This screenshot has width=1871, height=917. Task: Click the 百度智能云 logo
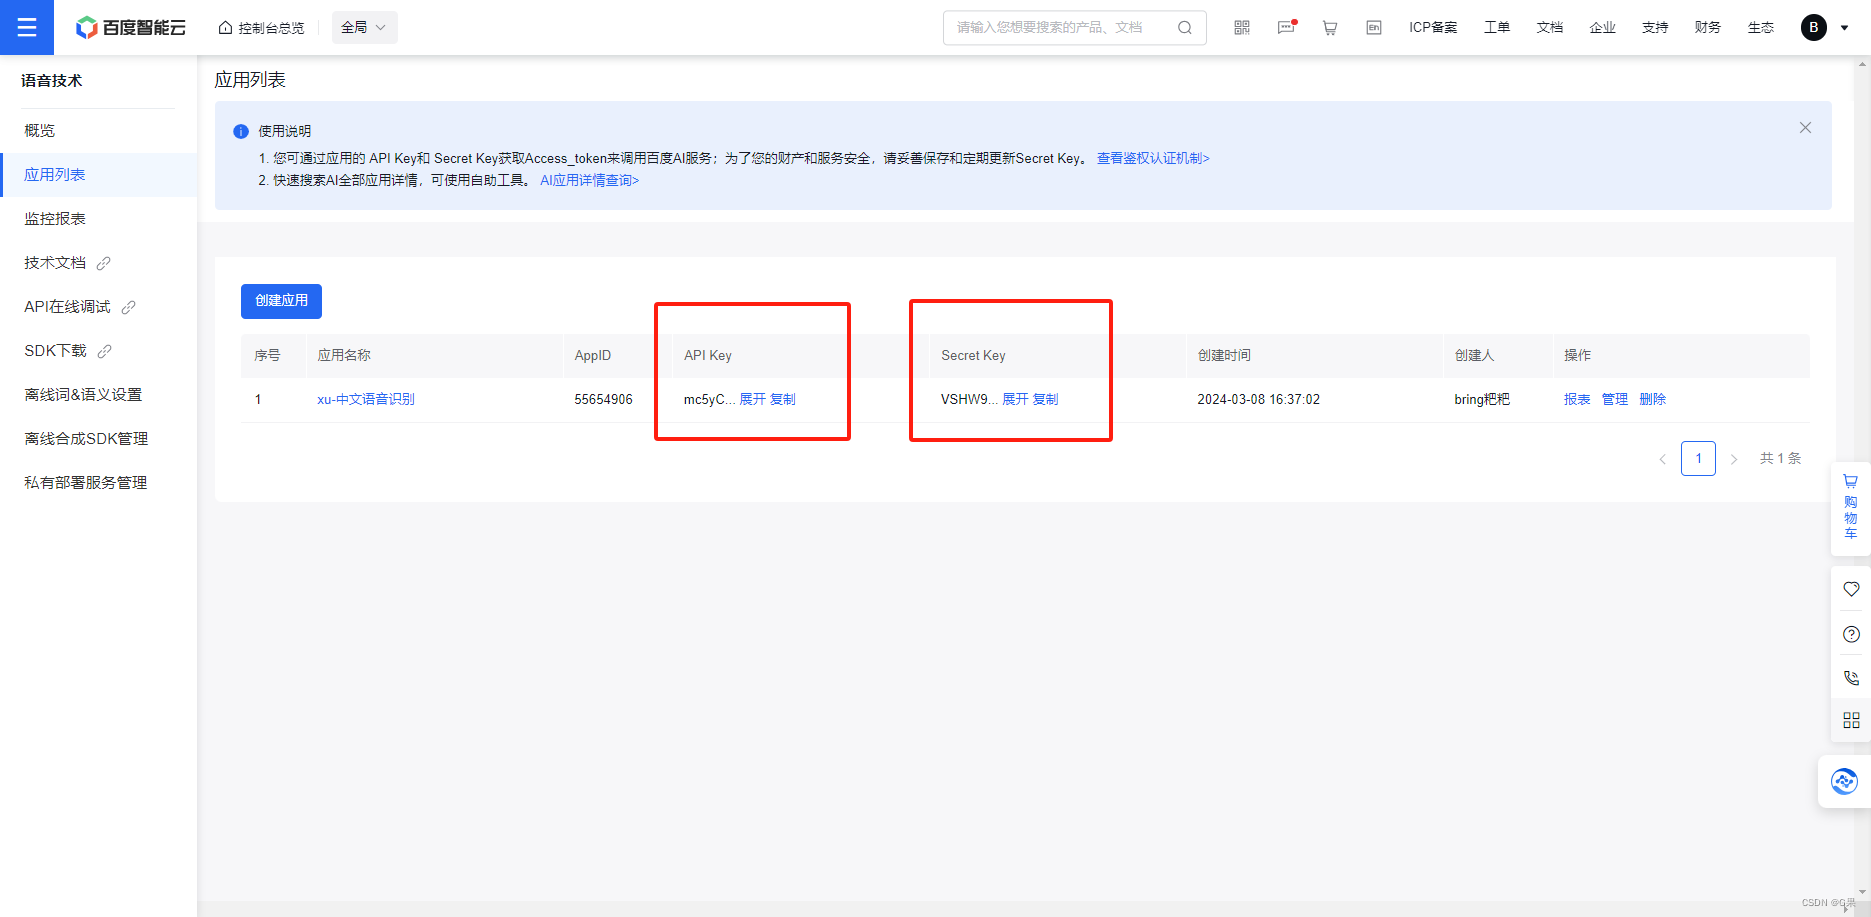[x=130, y=27]
